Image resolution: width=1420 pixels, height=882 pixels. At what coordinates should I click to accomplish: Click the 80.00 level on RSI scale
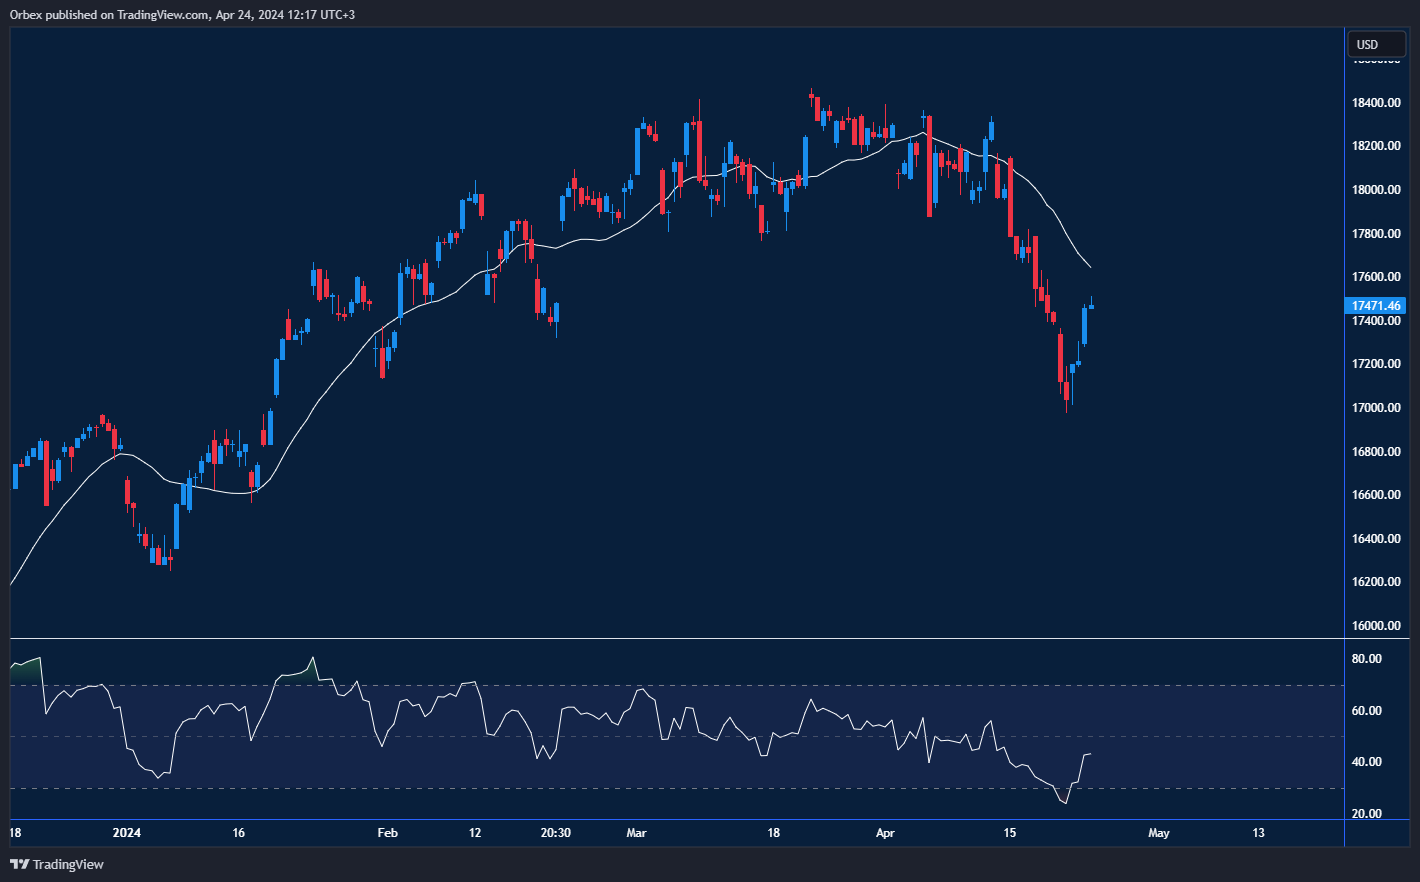[1366, 659]
